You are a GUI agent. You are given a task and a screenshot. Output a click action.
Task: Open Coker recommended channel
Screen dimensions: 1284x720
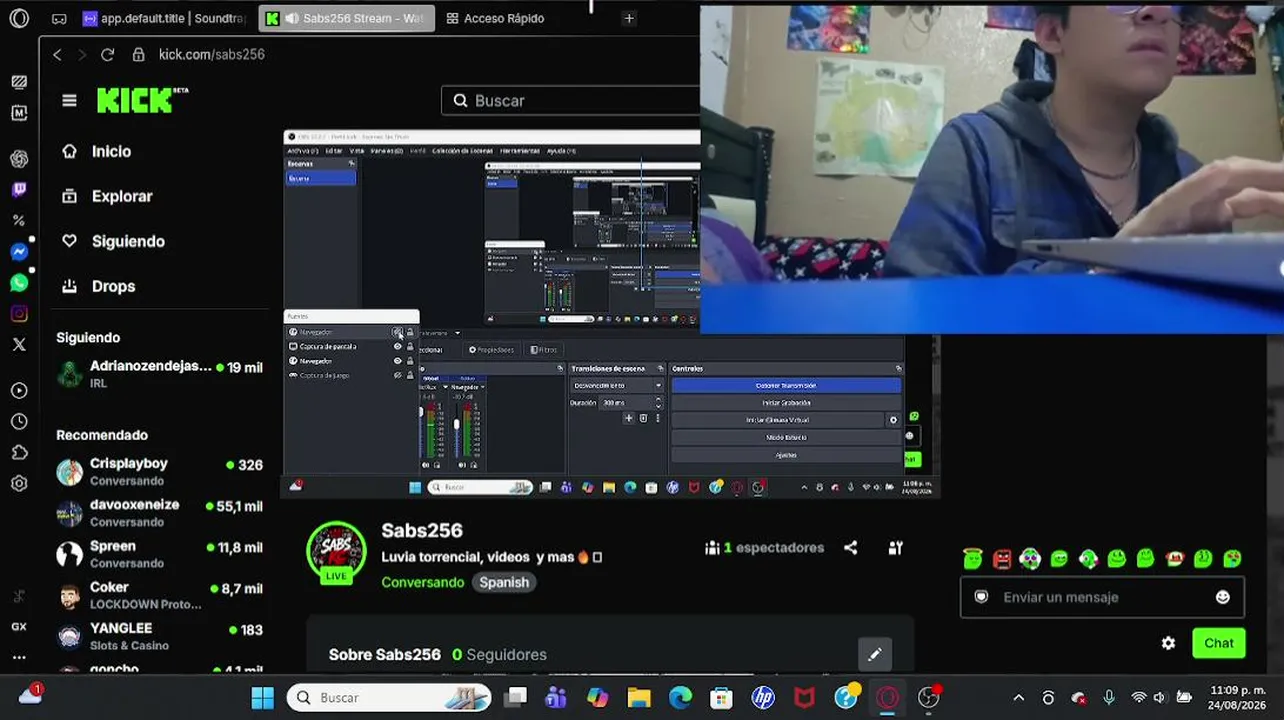[160, 595]
